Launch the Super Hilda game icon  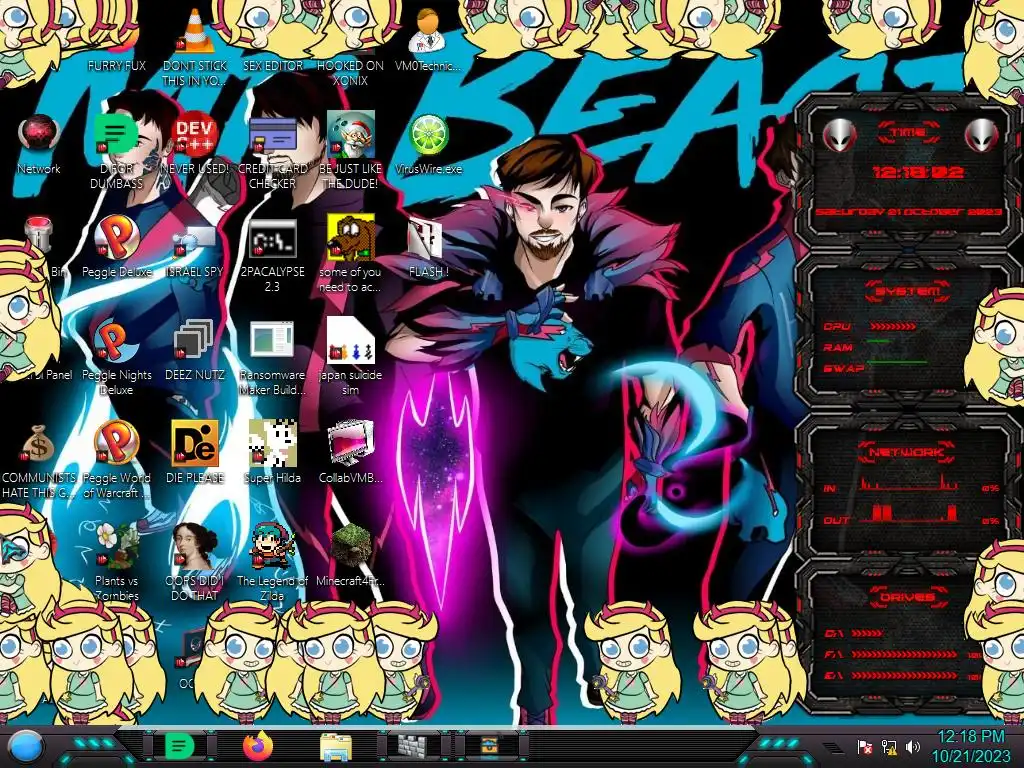click(x=272, y=444)
